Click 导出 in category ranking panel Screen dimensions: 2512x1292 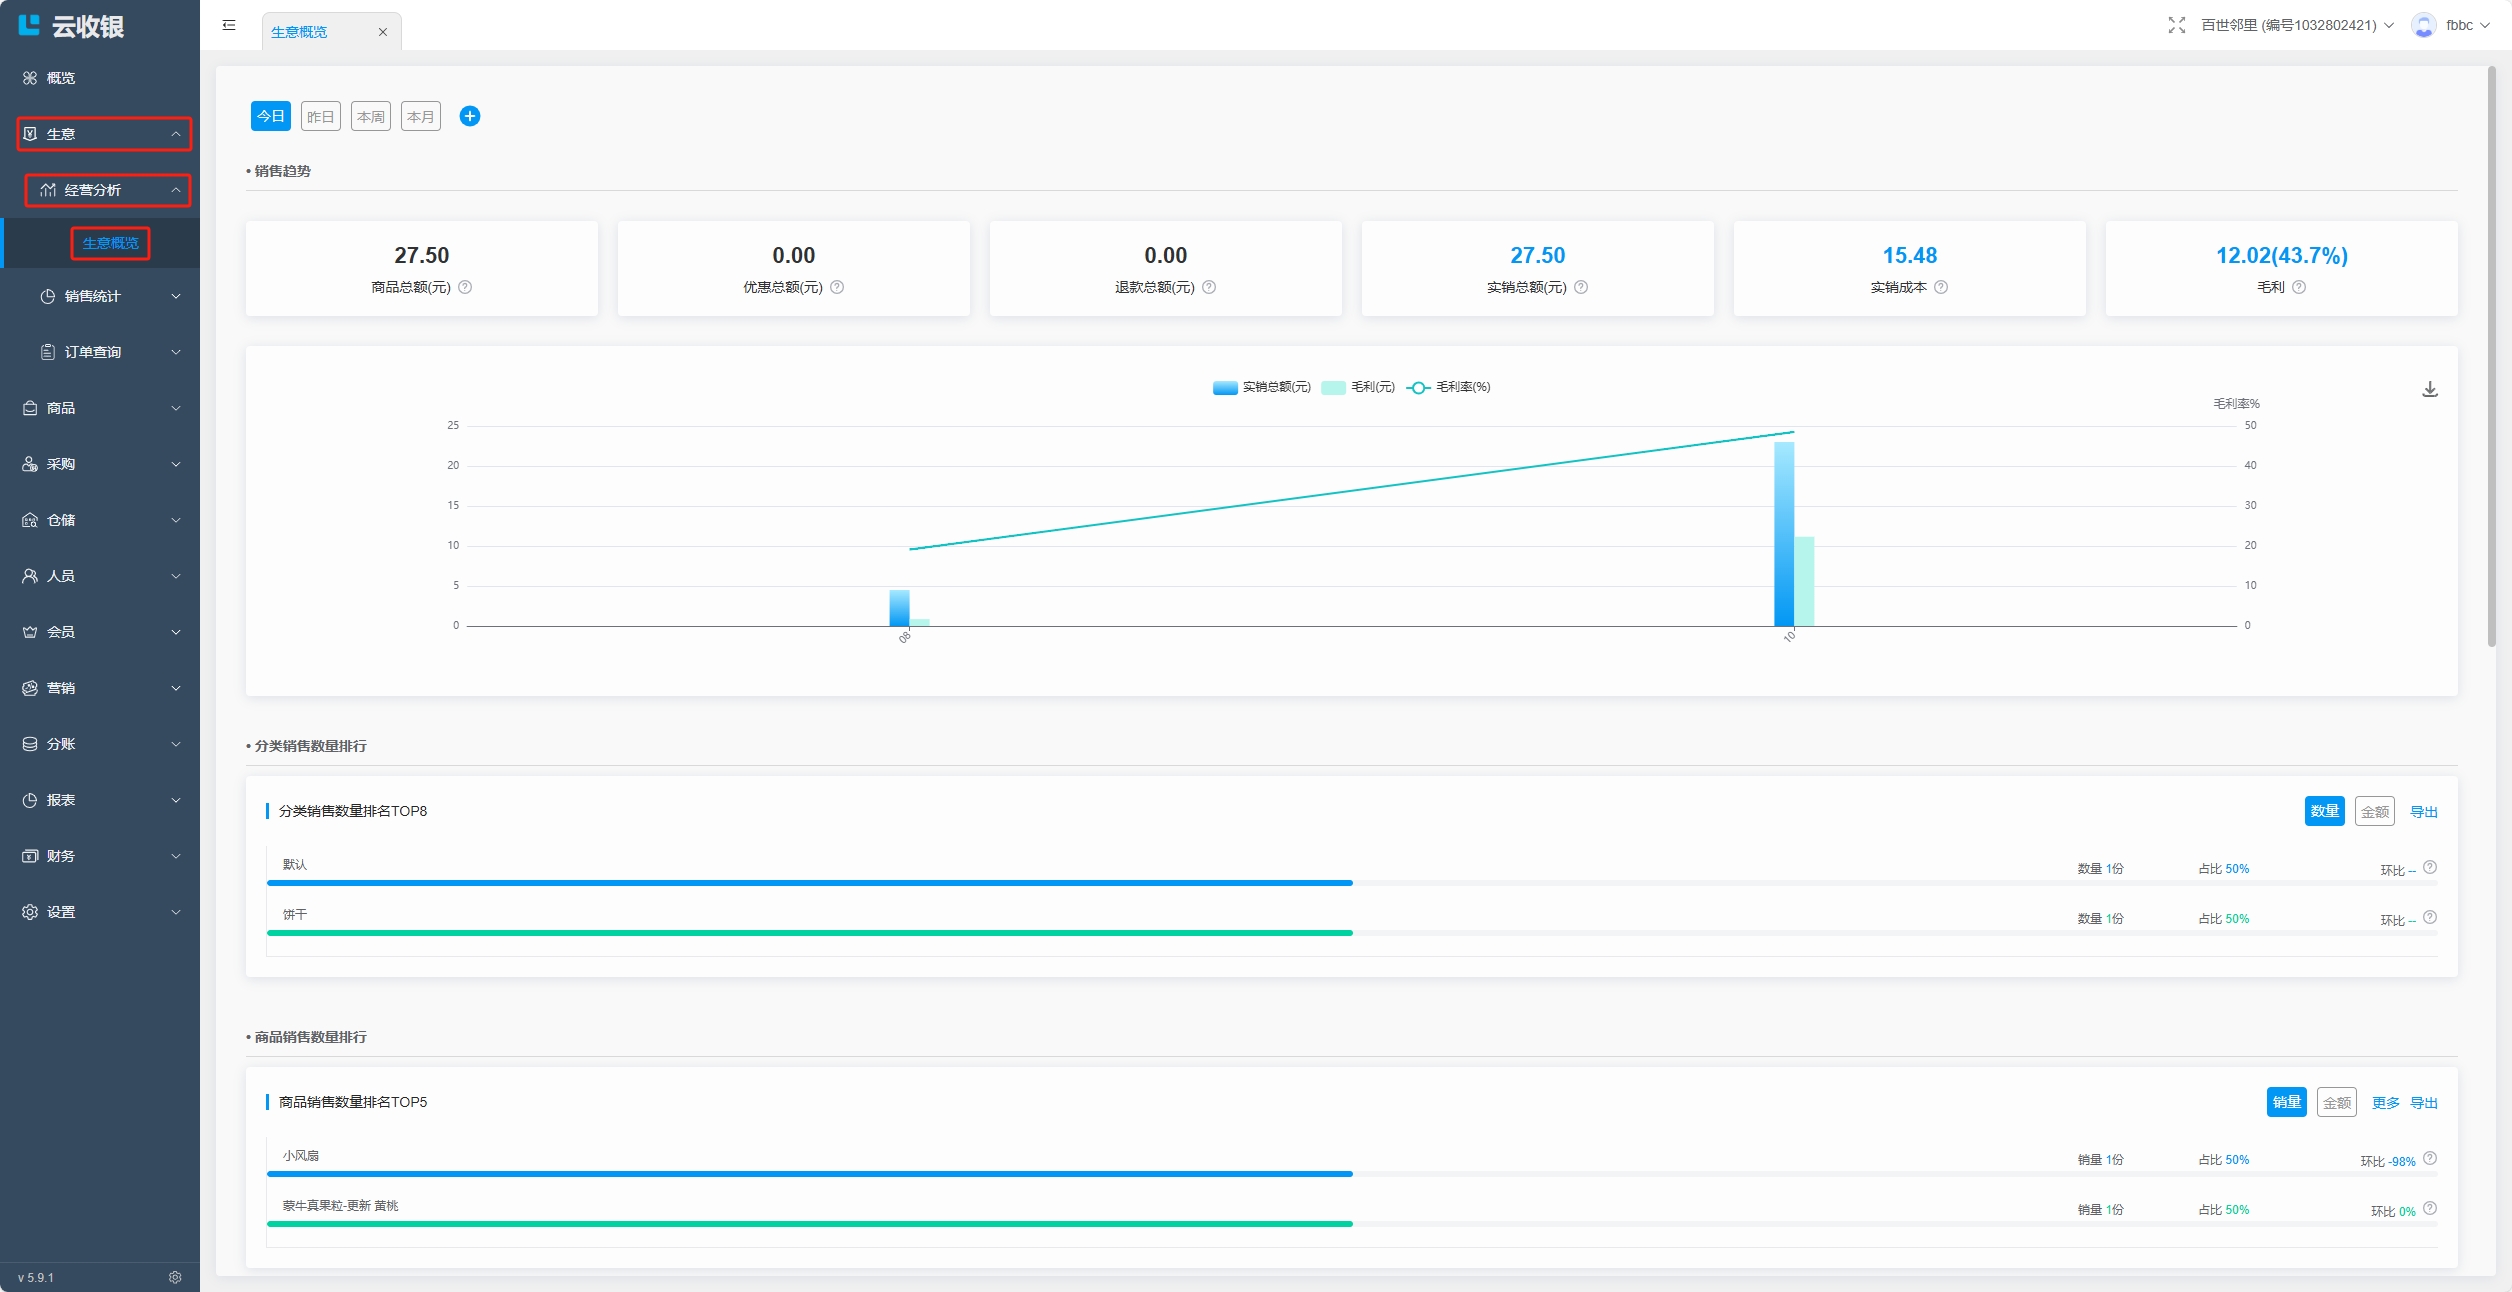tap(2423, 812)
